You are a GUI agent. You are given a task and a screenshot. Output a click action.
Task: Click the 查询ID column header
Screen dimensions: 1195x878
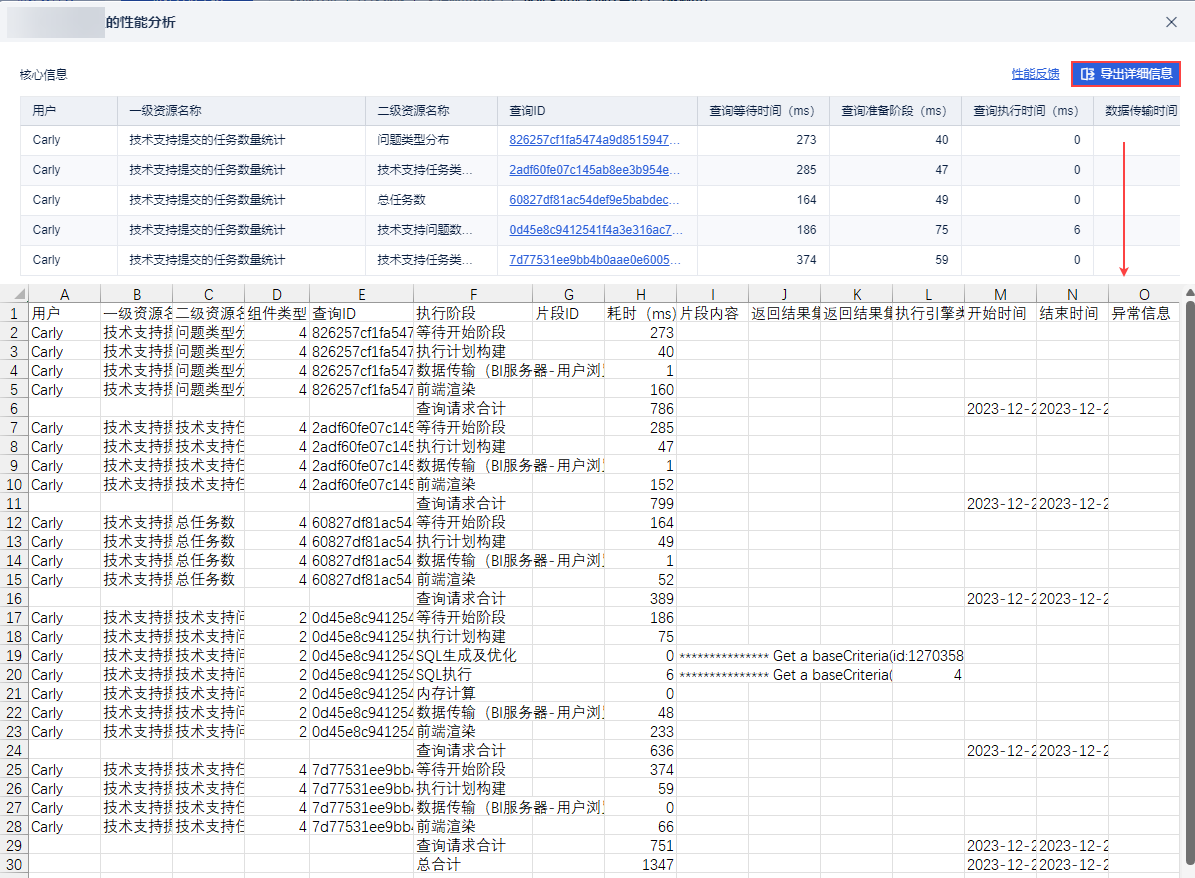(598, 111)
